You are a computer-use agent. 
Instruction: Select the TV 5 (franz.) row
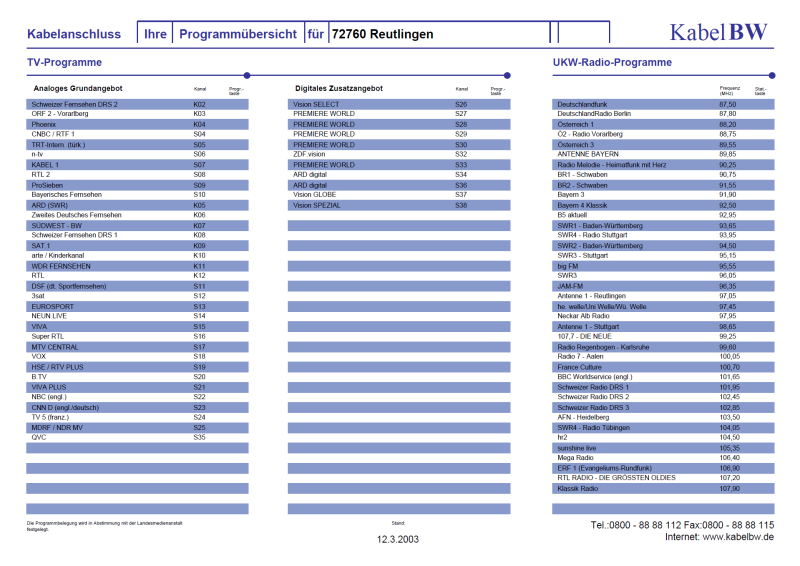tap(137, 417)
